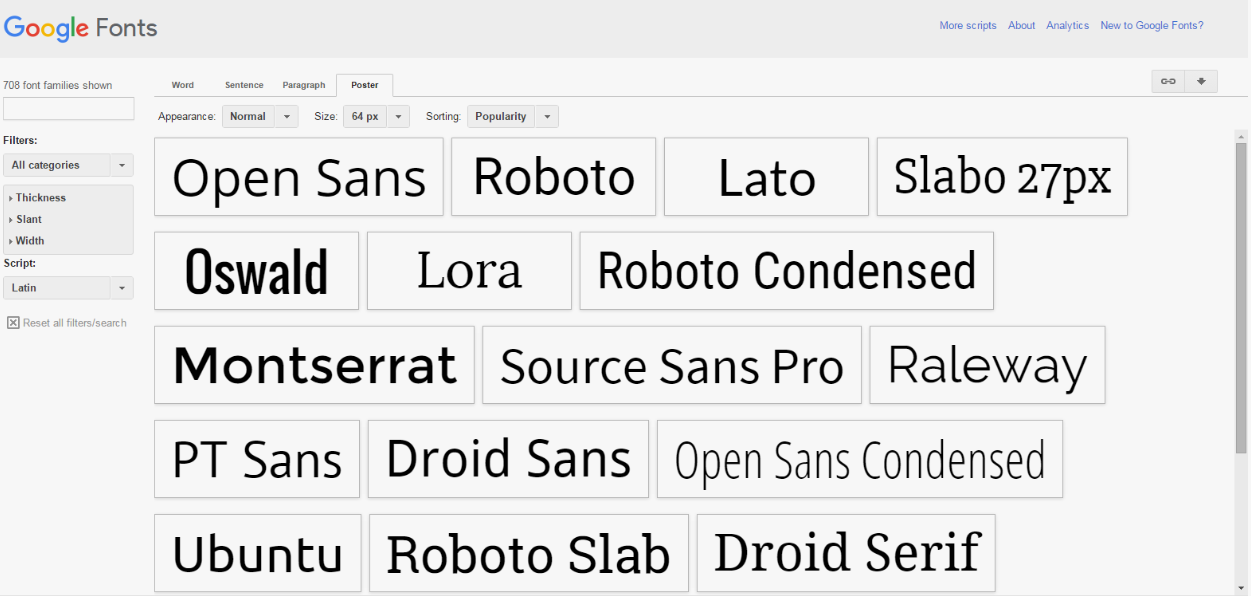The image size is (1251, 596).
Task: Select the Ubuntu font card
Action: point(258,553)
